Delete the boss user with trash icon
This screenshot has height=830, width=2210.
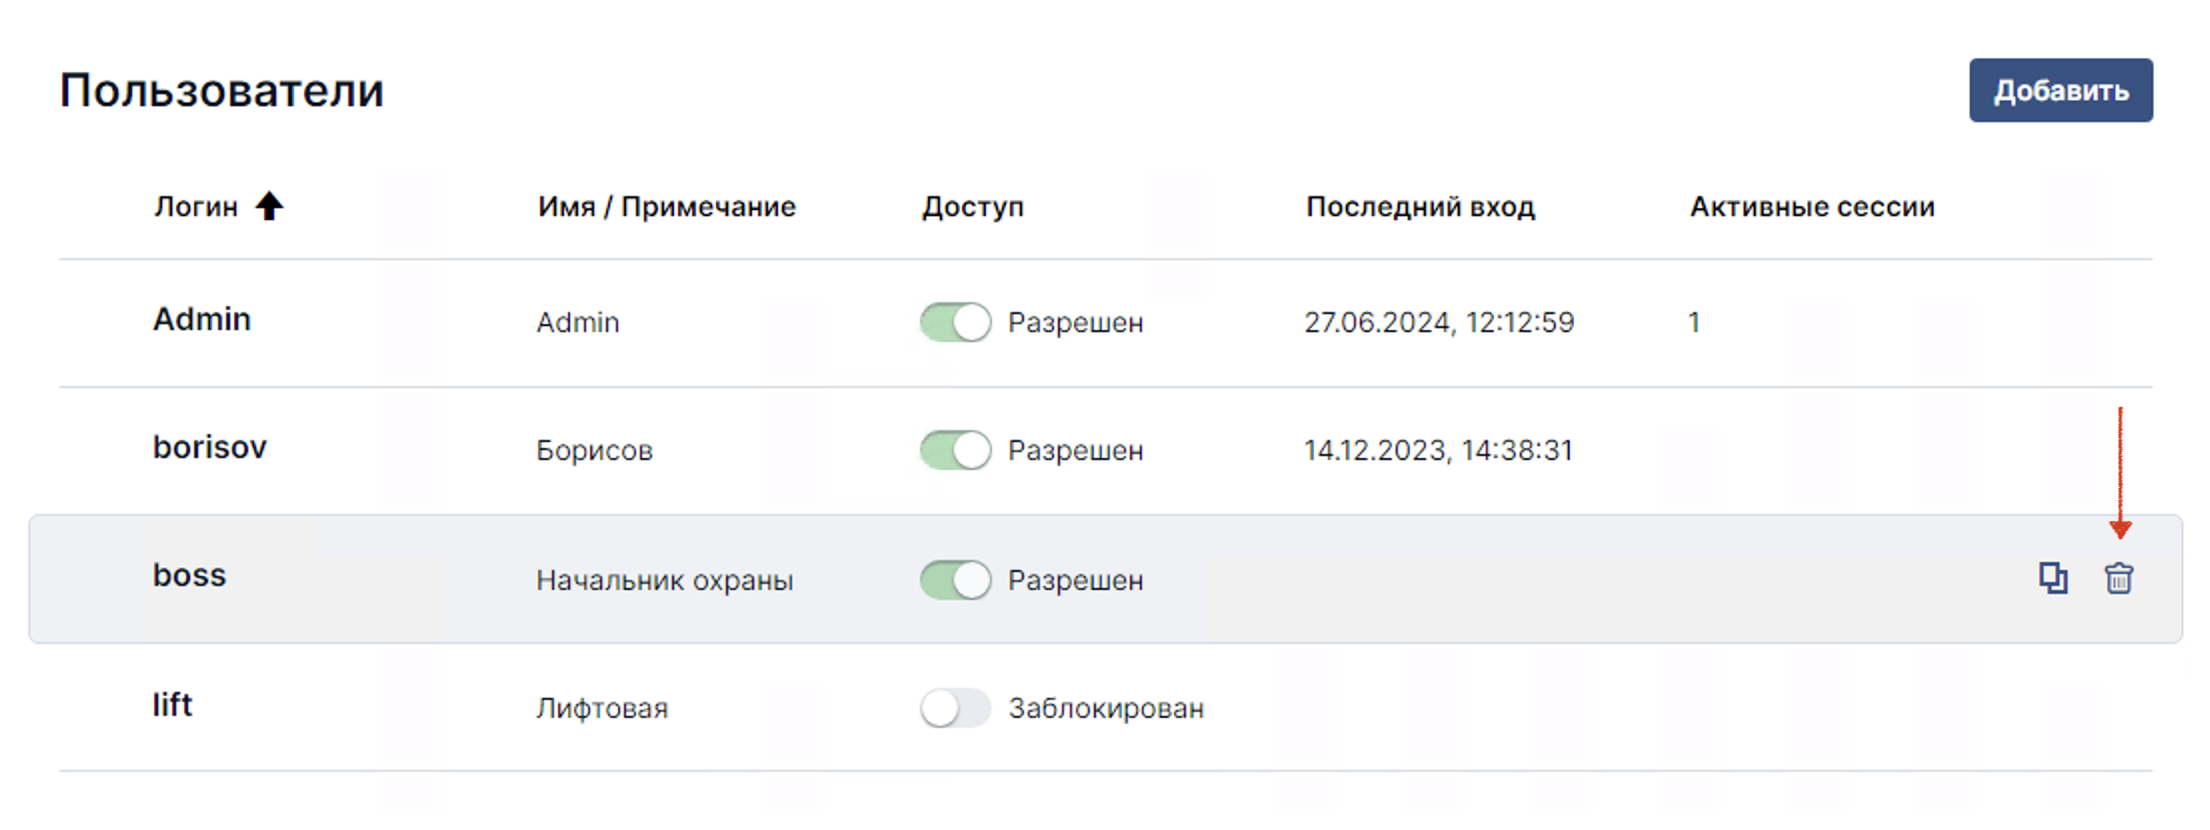[2118, 578]
